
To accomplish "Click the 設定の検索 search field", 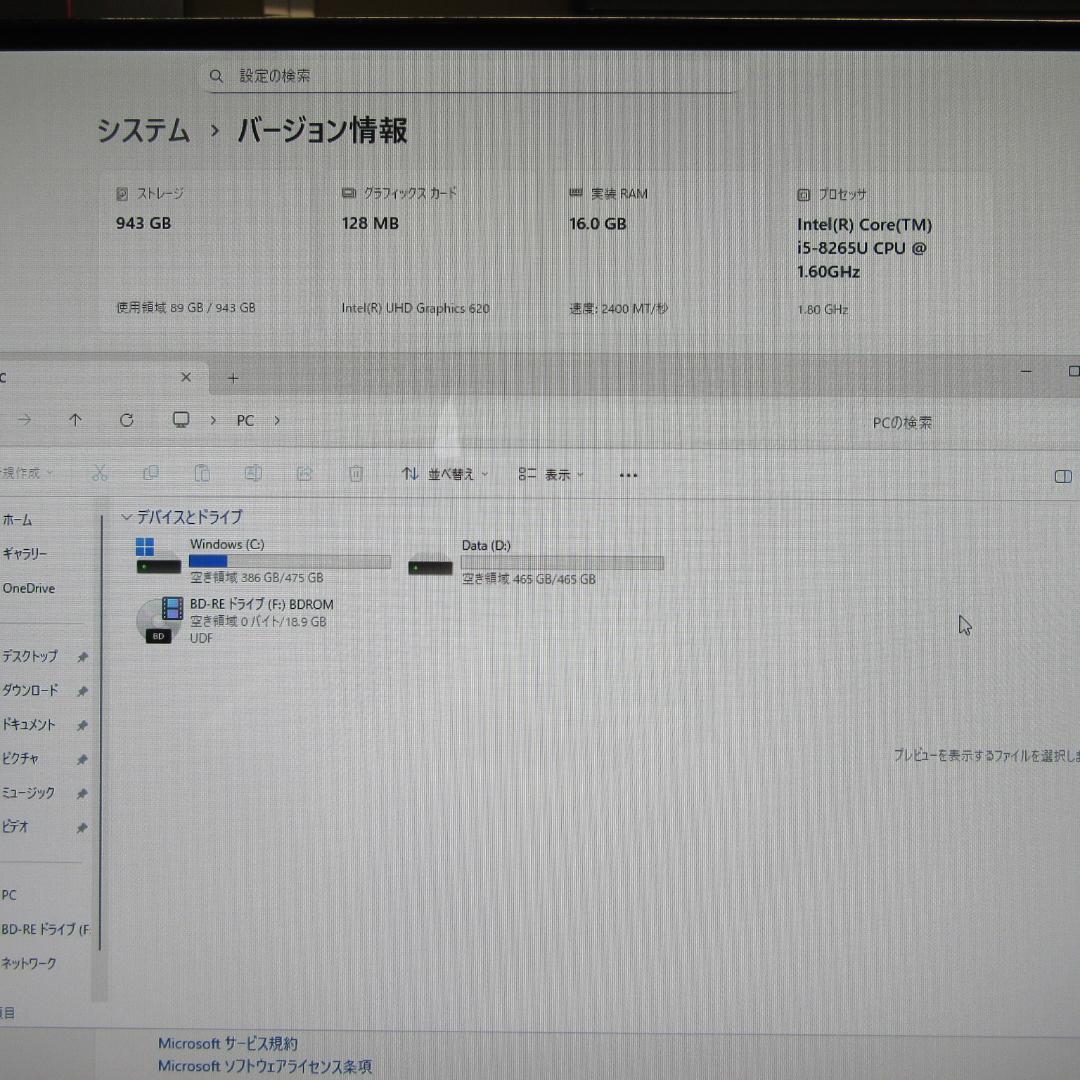I will click(x=465, y=75).
